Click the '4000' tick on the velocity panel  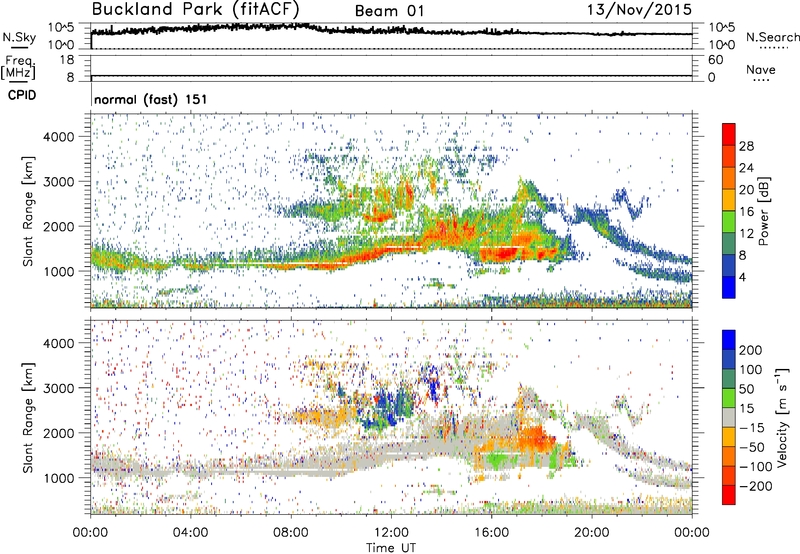[59, 343]
